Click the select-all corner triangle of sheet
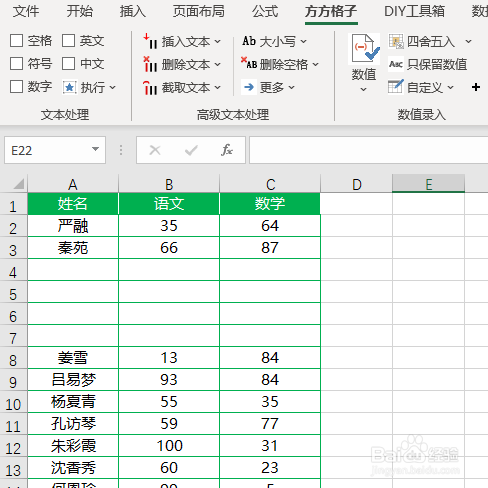The width and height of the screenshot is (488, 488). click(18, 184)
